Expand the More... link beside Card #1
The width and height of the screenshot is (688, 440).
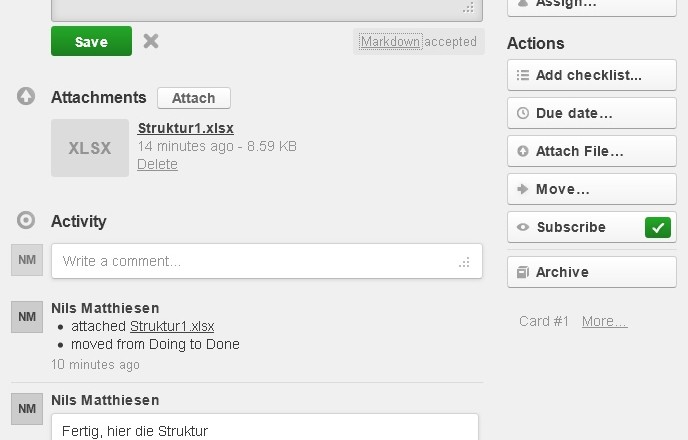tap(605, 321)
